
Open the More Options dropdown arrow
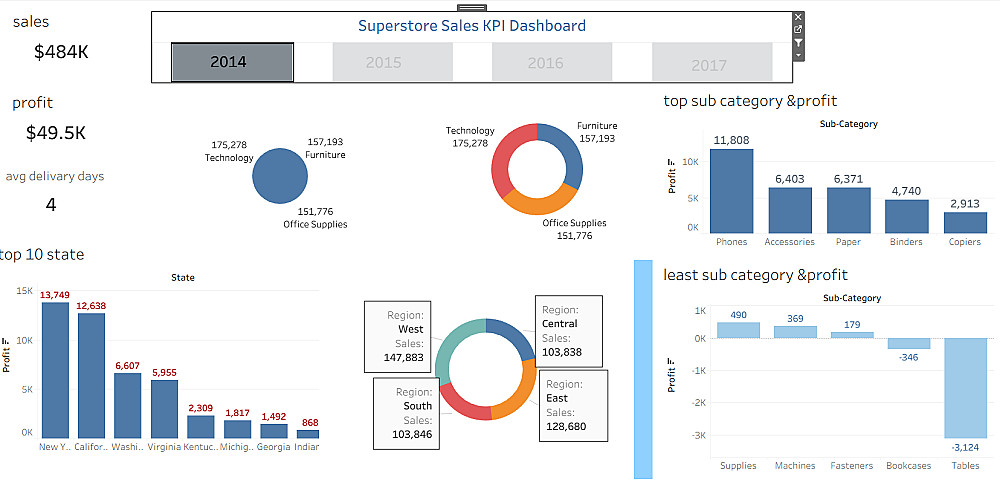798,55
